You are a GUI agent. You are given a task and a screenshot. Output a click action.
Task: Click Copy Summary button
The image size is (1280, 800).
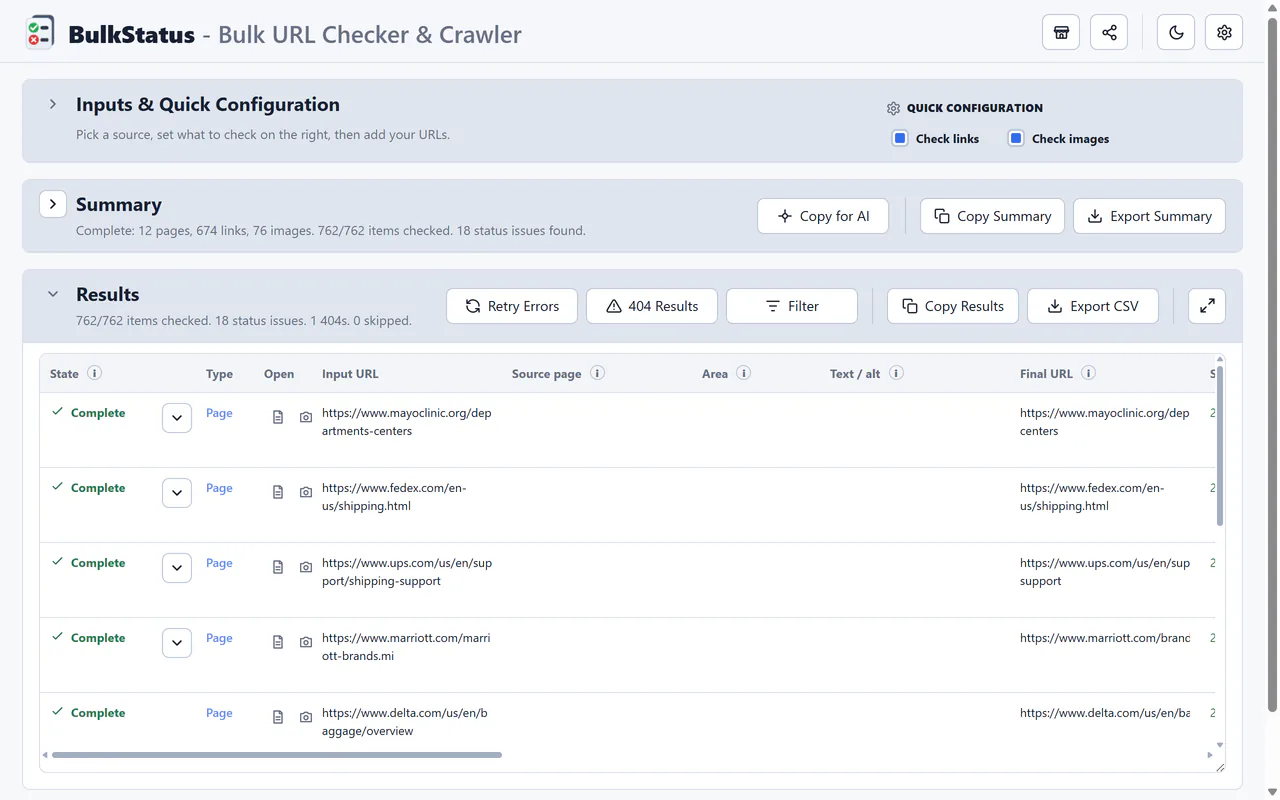coord(992,216)
